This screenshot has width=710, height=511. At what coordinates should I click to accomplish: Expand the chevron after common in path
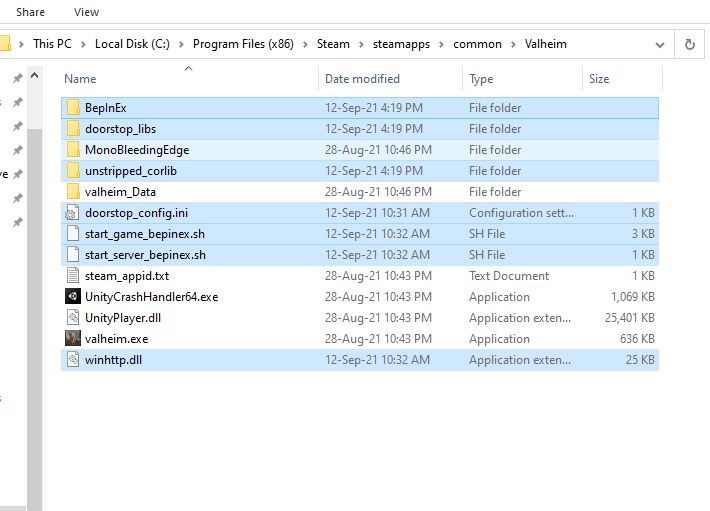pos(513,44)
